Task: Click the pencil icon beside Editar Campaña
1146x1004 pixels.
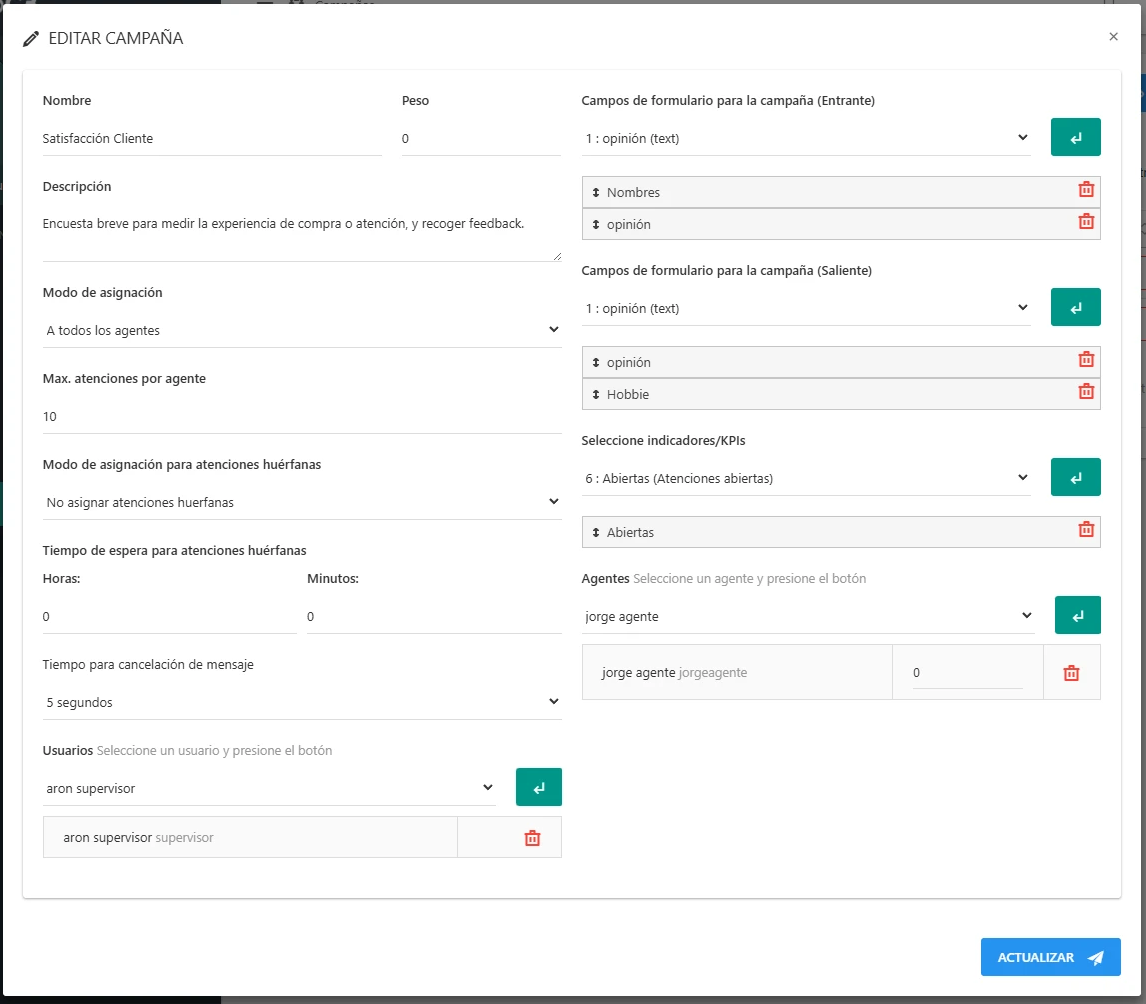Action: pos(31,39)
